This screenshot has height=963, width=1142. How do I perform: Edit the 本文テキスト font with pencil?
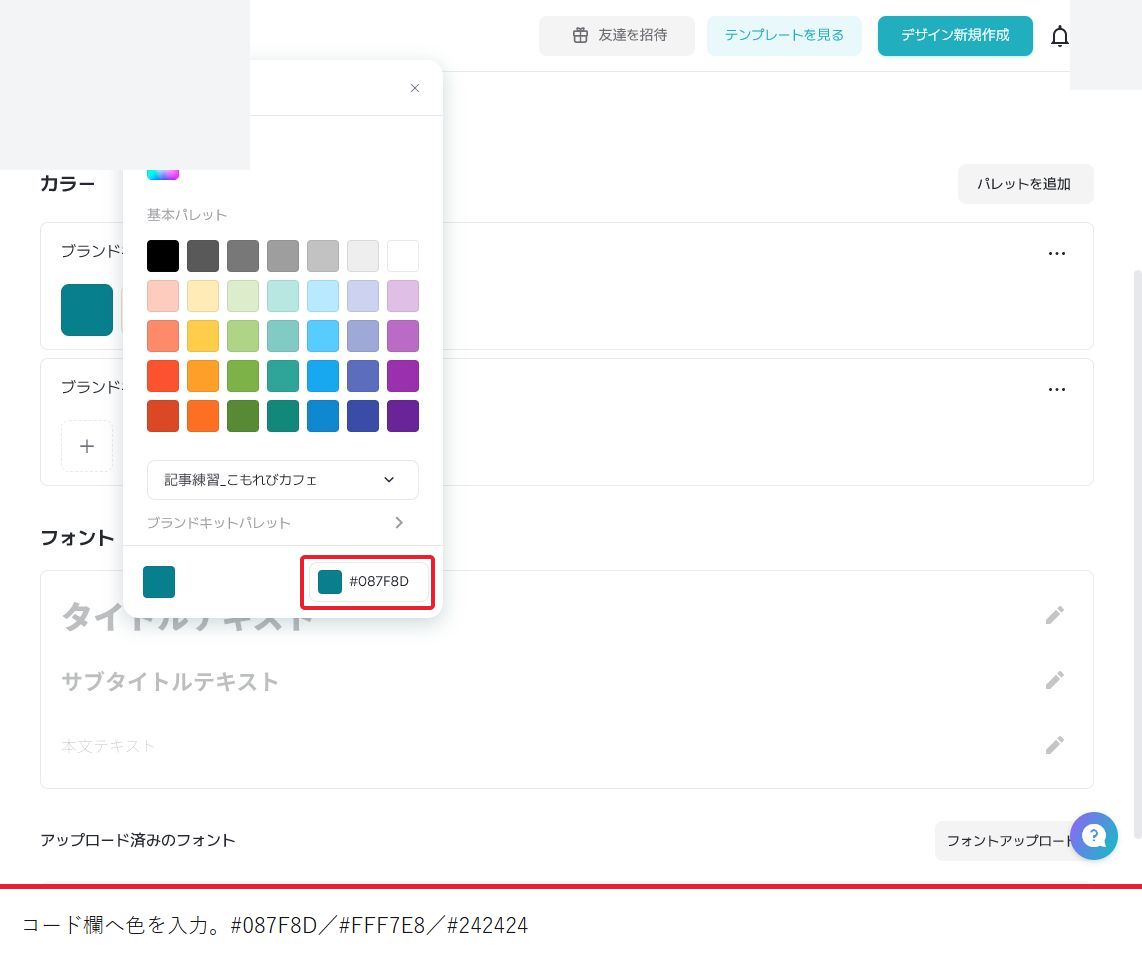click(x=1054, y=745)
